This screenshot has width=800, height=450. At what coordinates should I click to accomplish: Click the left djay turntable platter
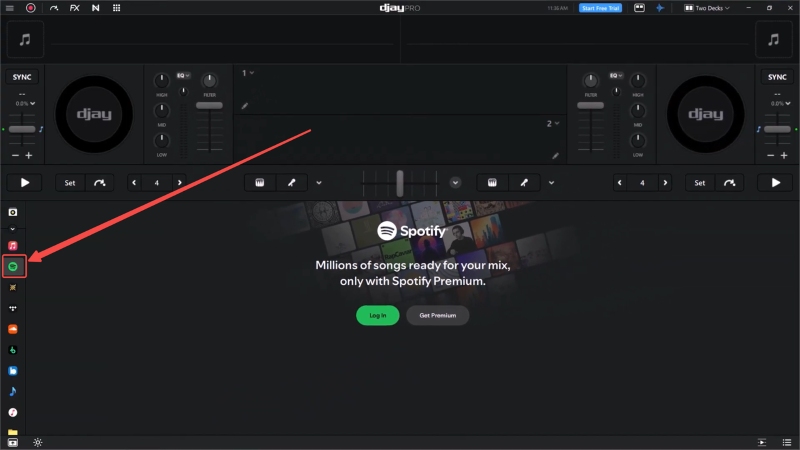coord(94,114)
